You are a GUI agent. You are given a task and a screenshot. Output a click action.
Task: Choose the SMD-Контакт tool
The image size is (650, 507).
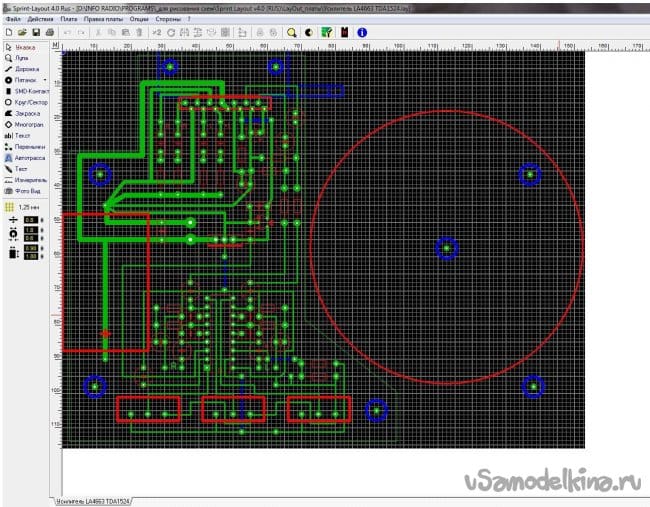point(29,90)
